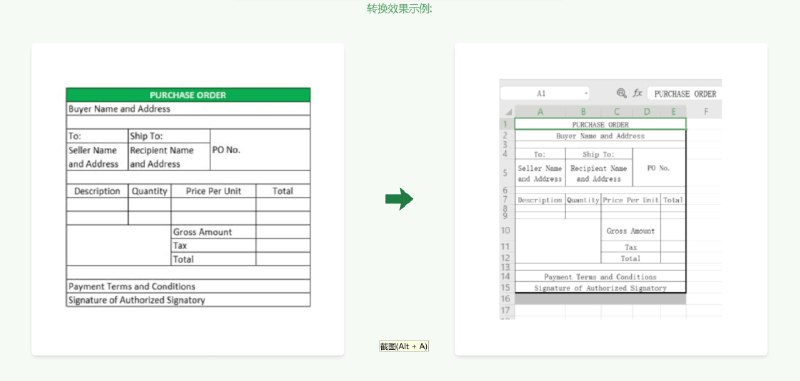Click the 截图(Alt + A) tooltip label
This screenshot has width=800, height=381.
tap(404, 346)
